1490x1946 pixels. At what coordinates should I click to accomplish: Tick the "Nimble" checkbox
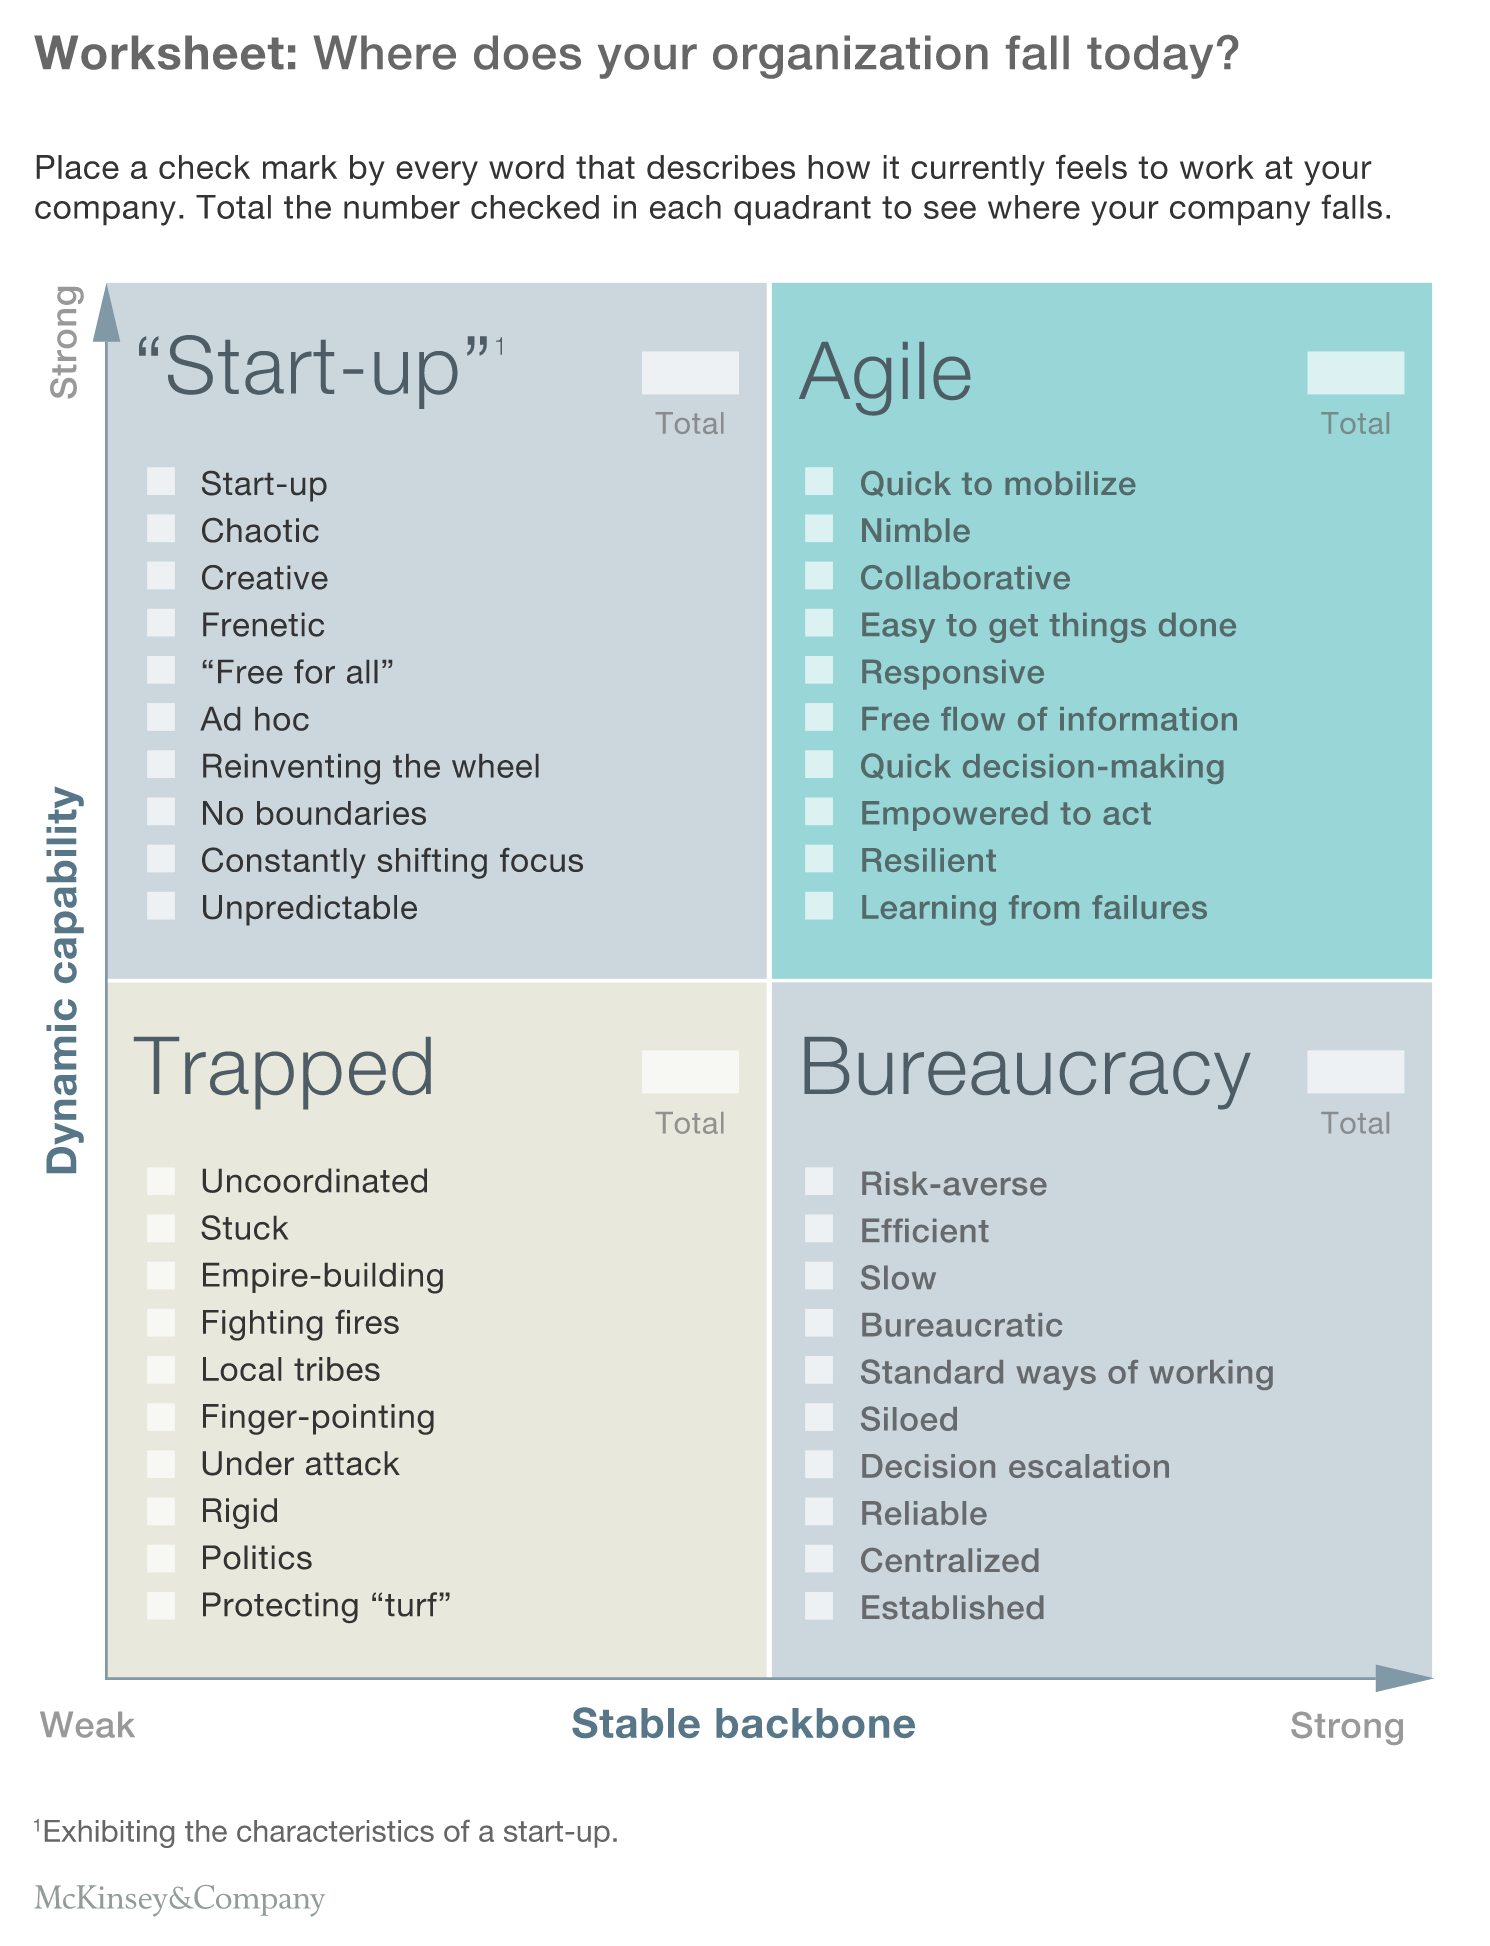click(819, 529)
